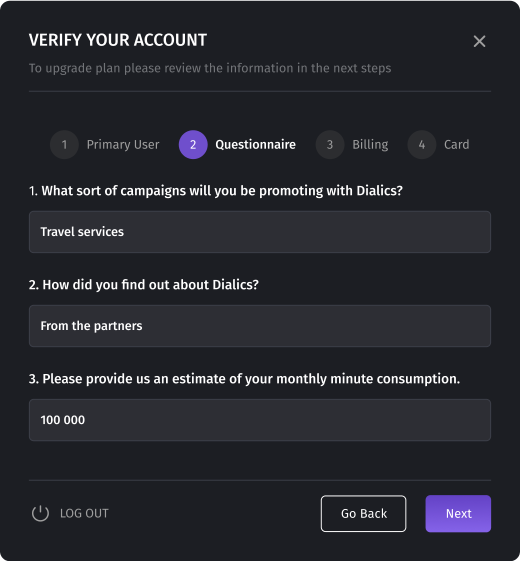Click the monthly minute consumption question label
This screenshot has height=561, width=520.
244,379
